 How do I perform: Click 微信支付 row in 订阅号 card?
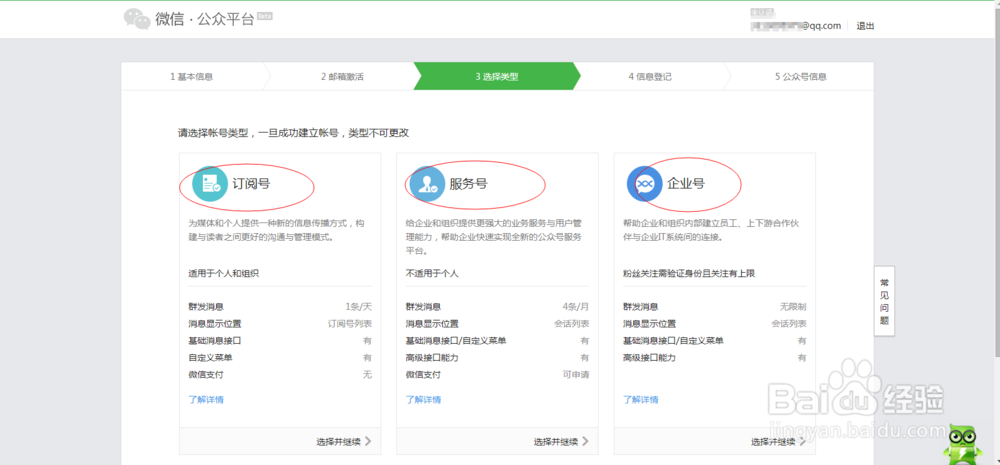point(280,374)
